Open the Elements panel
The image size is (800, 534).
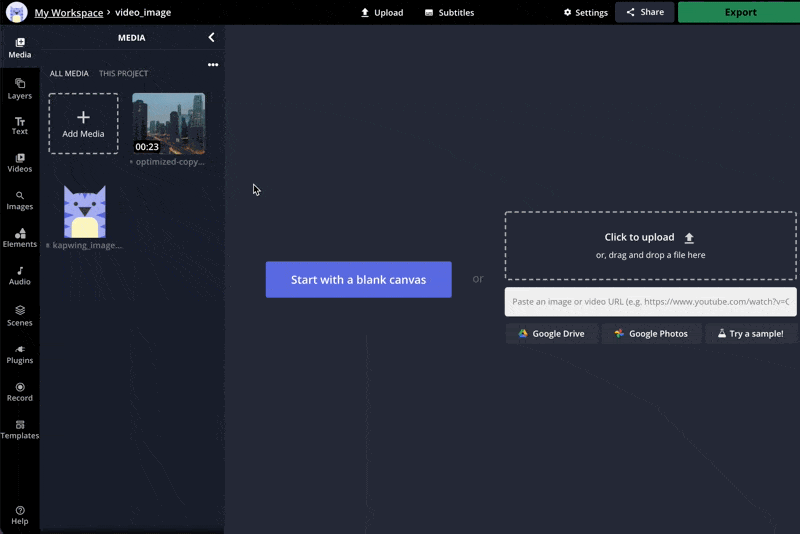coord(19,237)
